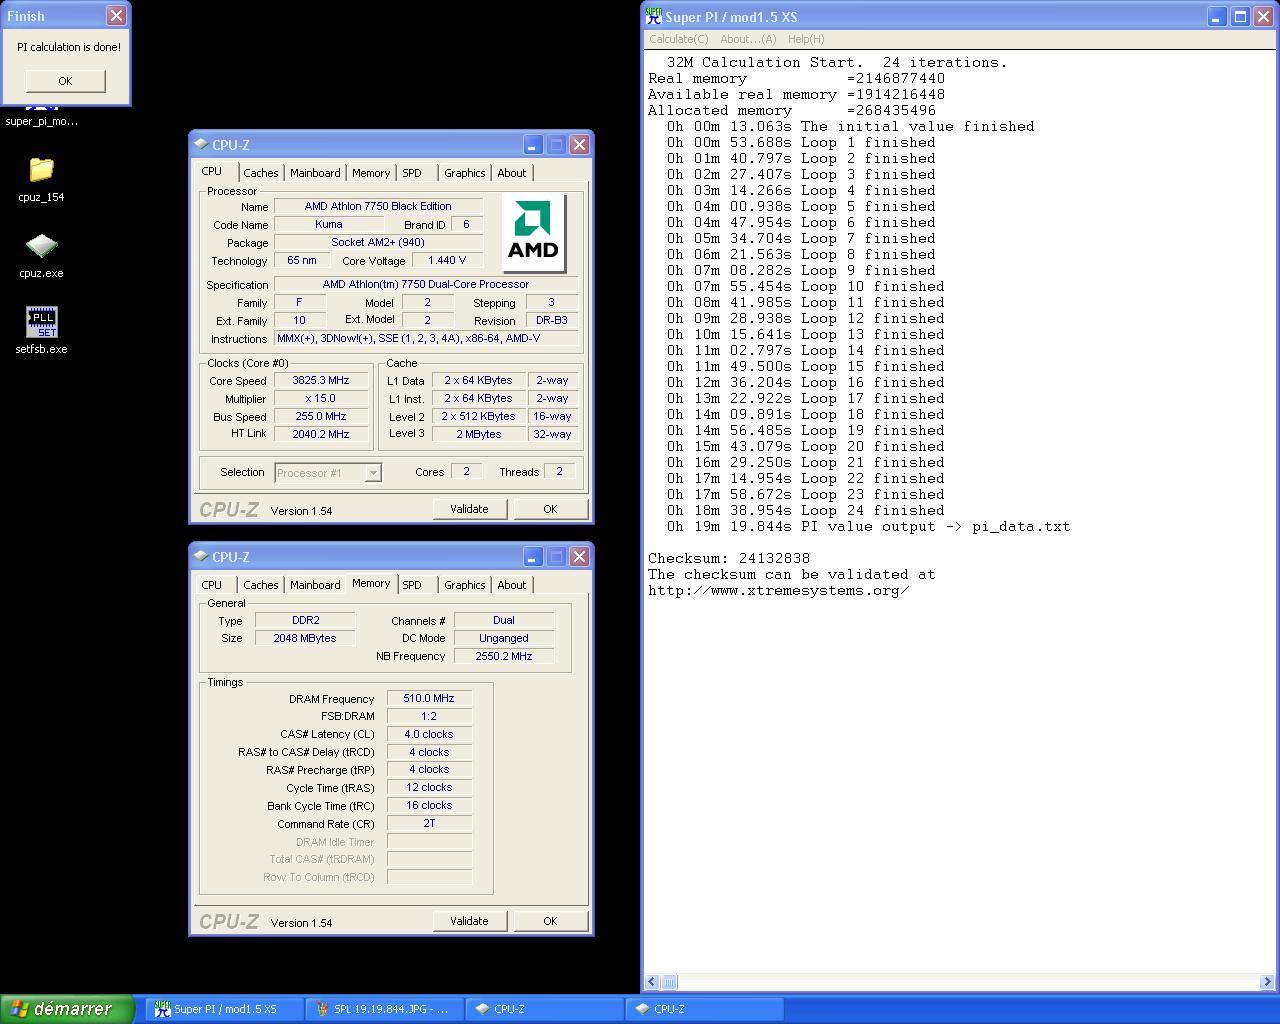Click the upper CPU-Z window title icon
This screenshot has width=1280, height=1024.
(x=201, y=145)
